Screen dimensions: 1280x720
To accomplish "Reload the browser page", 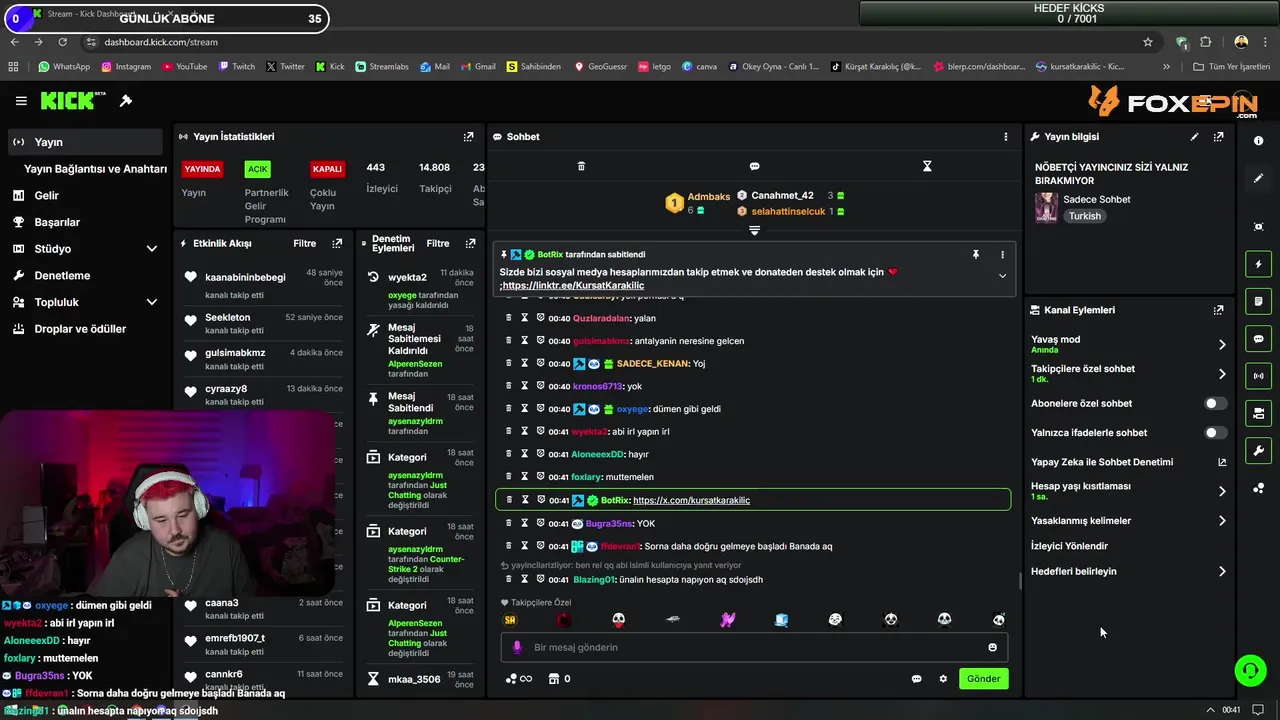I will [62, 42].
